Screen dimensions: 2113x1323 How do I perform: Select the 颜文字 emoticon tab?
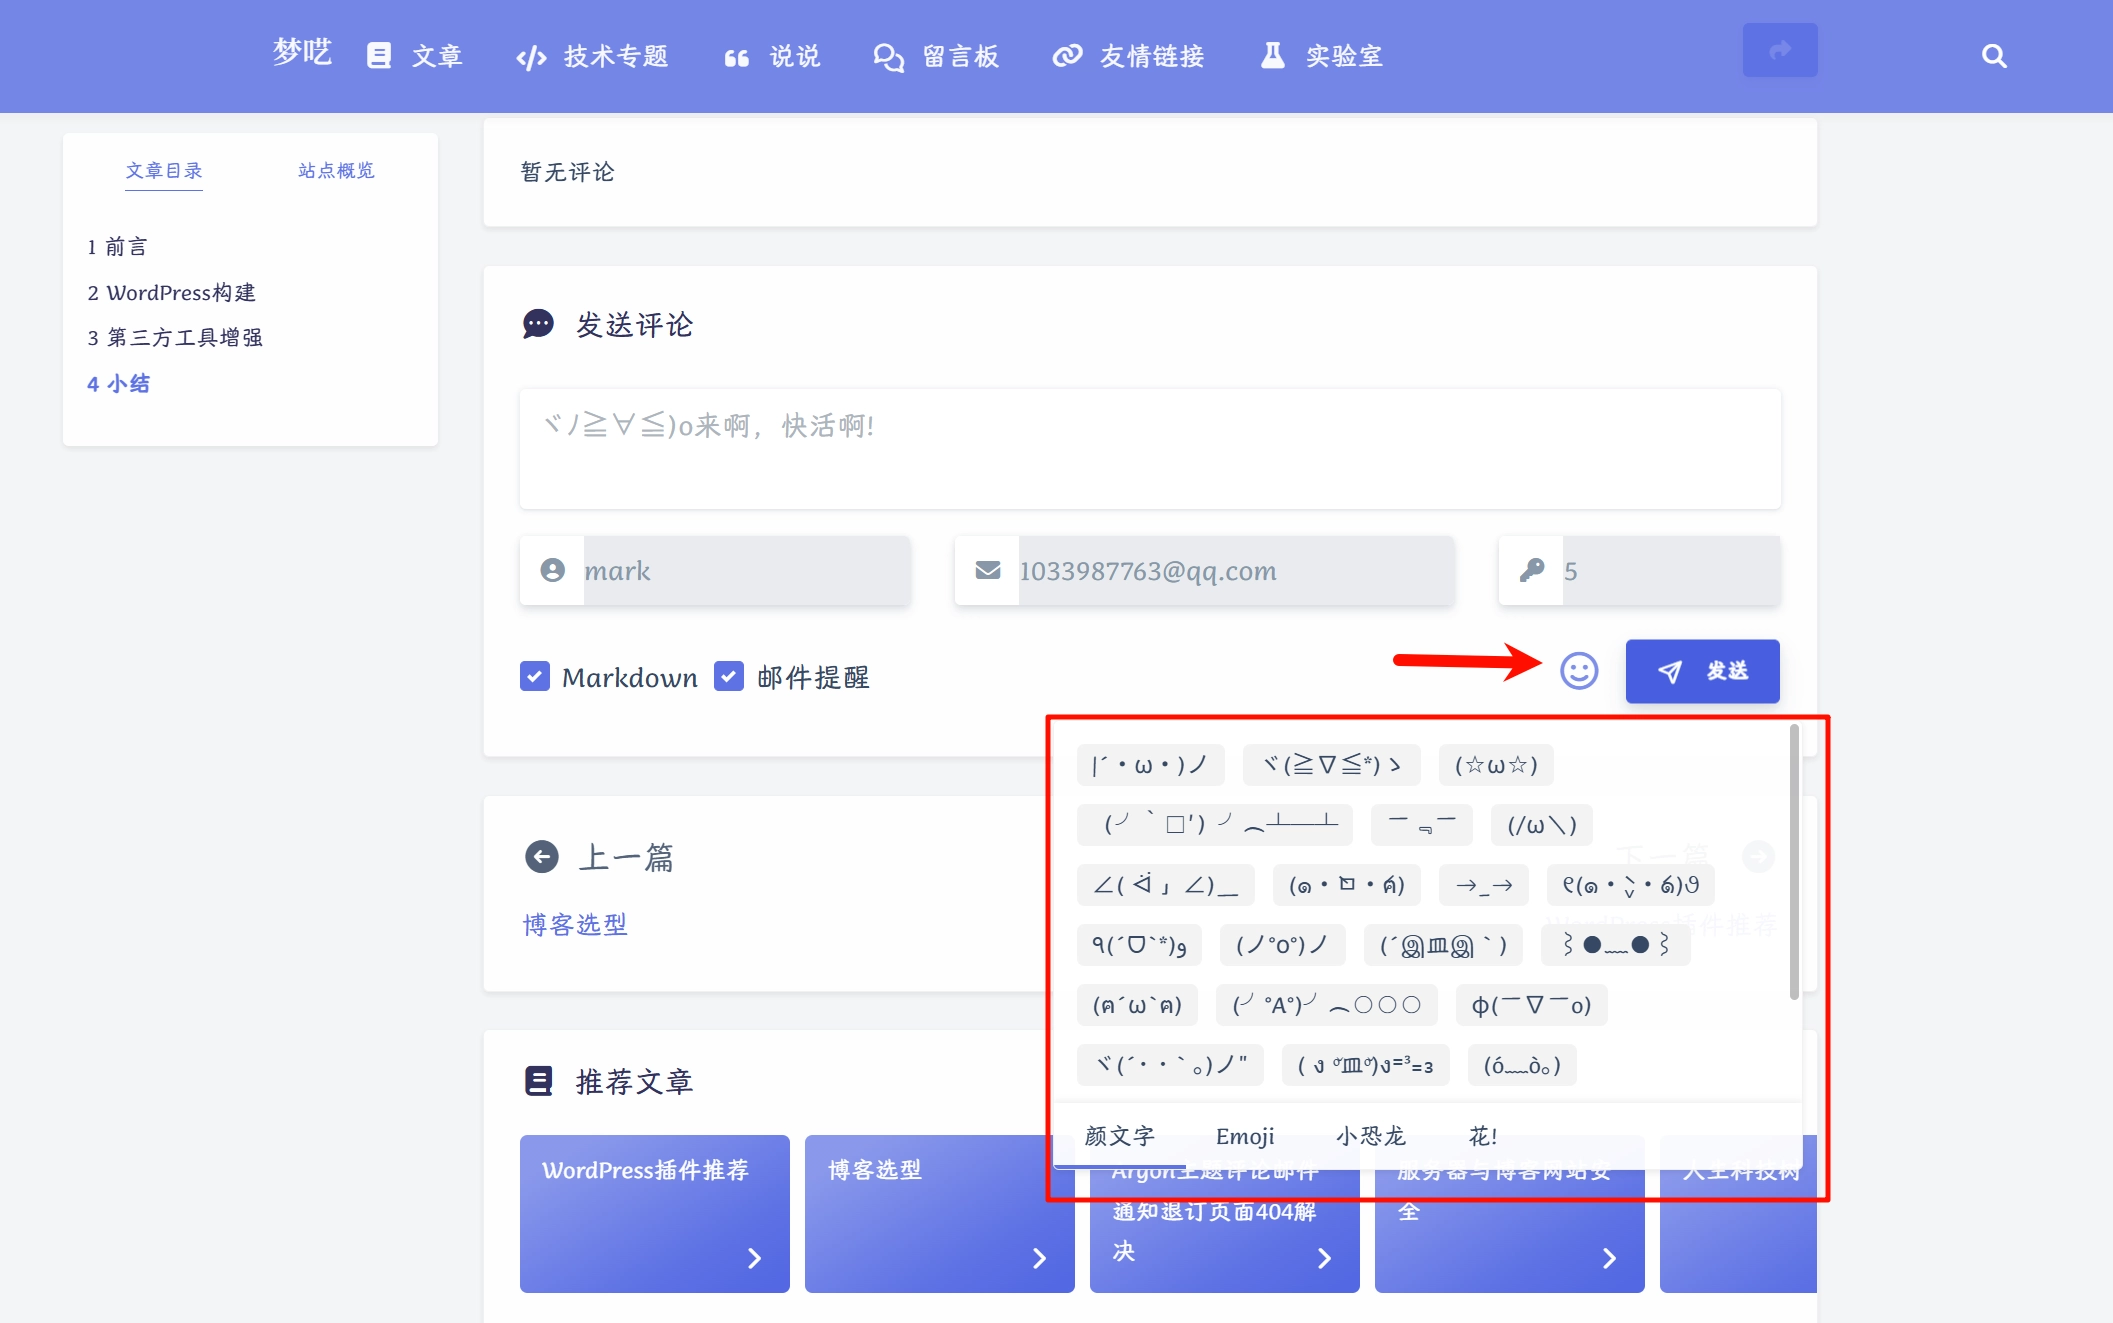(x=1119, y=1136)
